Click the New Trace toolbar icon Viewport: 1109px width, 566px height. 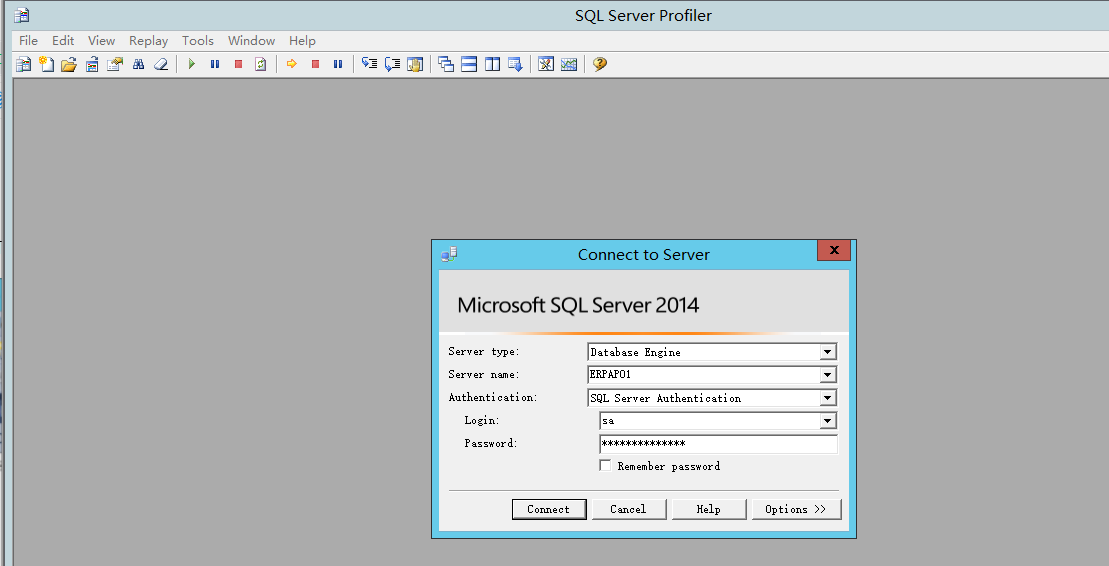[x=23, y=64]
